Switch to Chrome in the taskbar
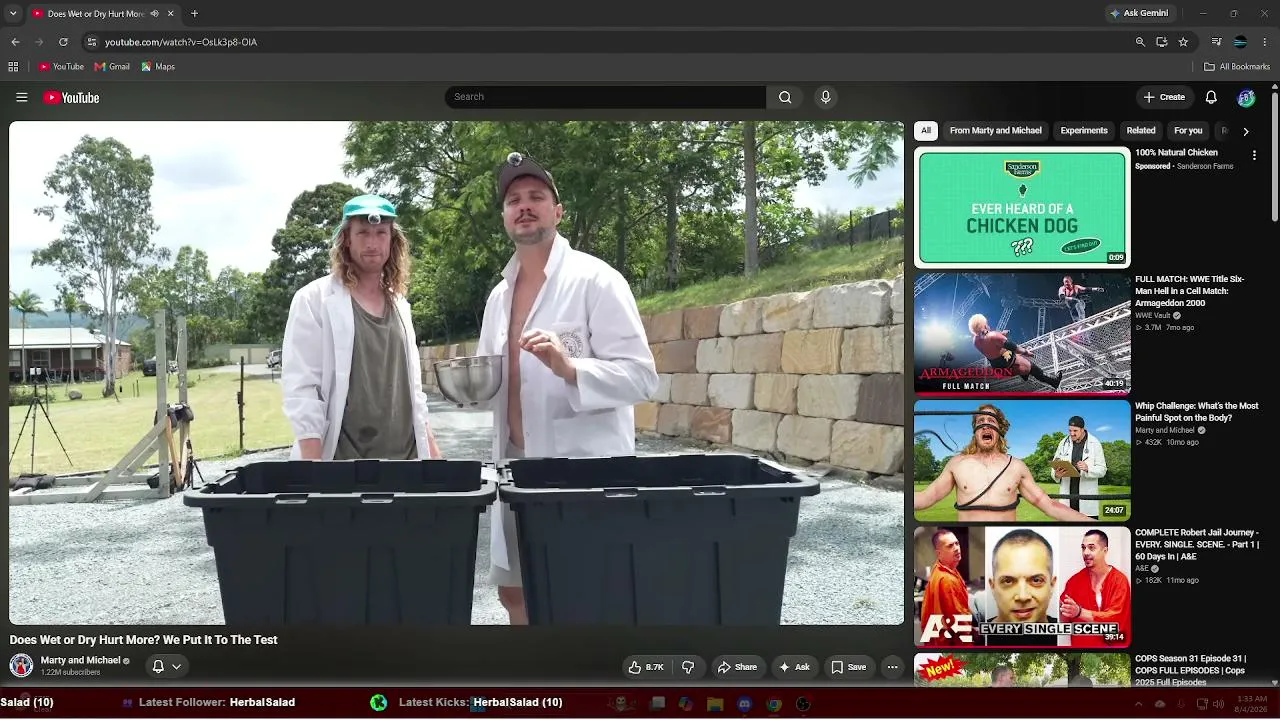This screenshot has width=1280, height=720. [x=774, y=704]
